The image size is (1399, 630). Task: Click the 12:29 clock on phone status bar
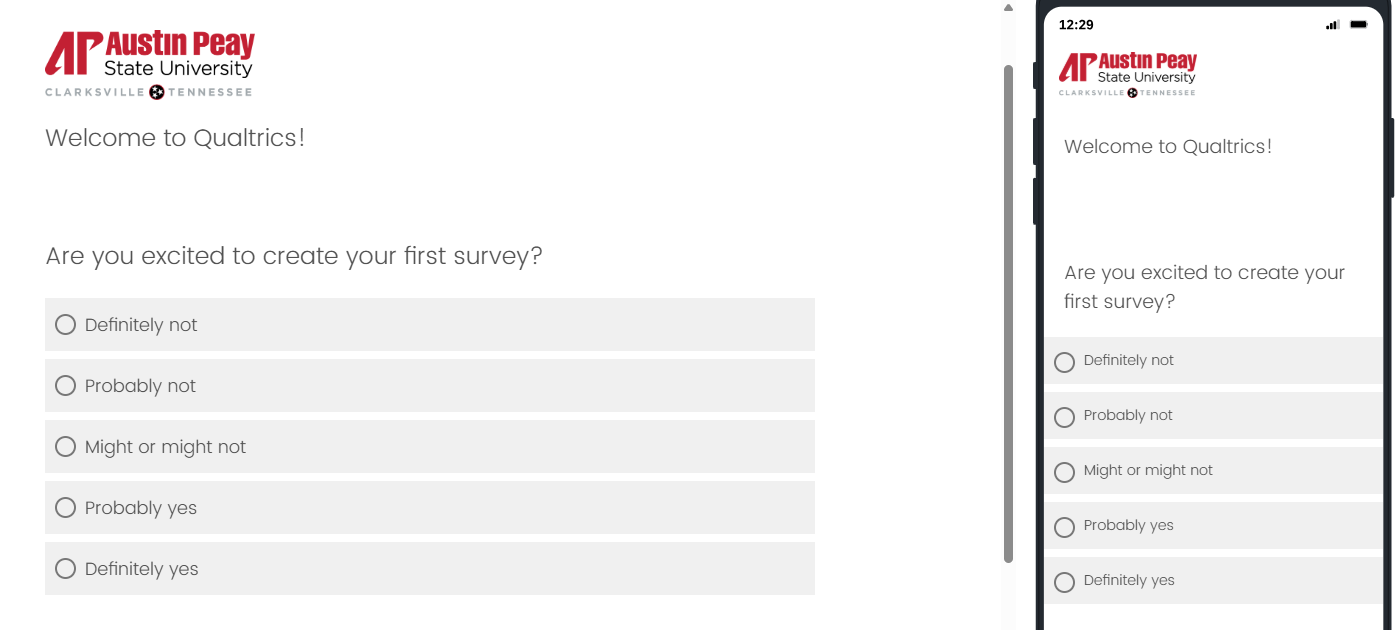coord(1076,25)
